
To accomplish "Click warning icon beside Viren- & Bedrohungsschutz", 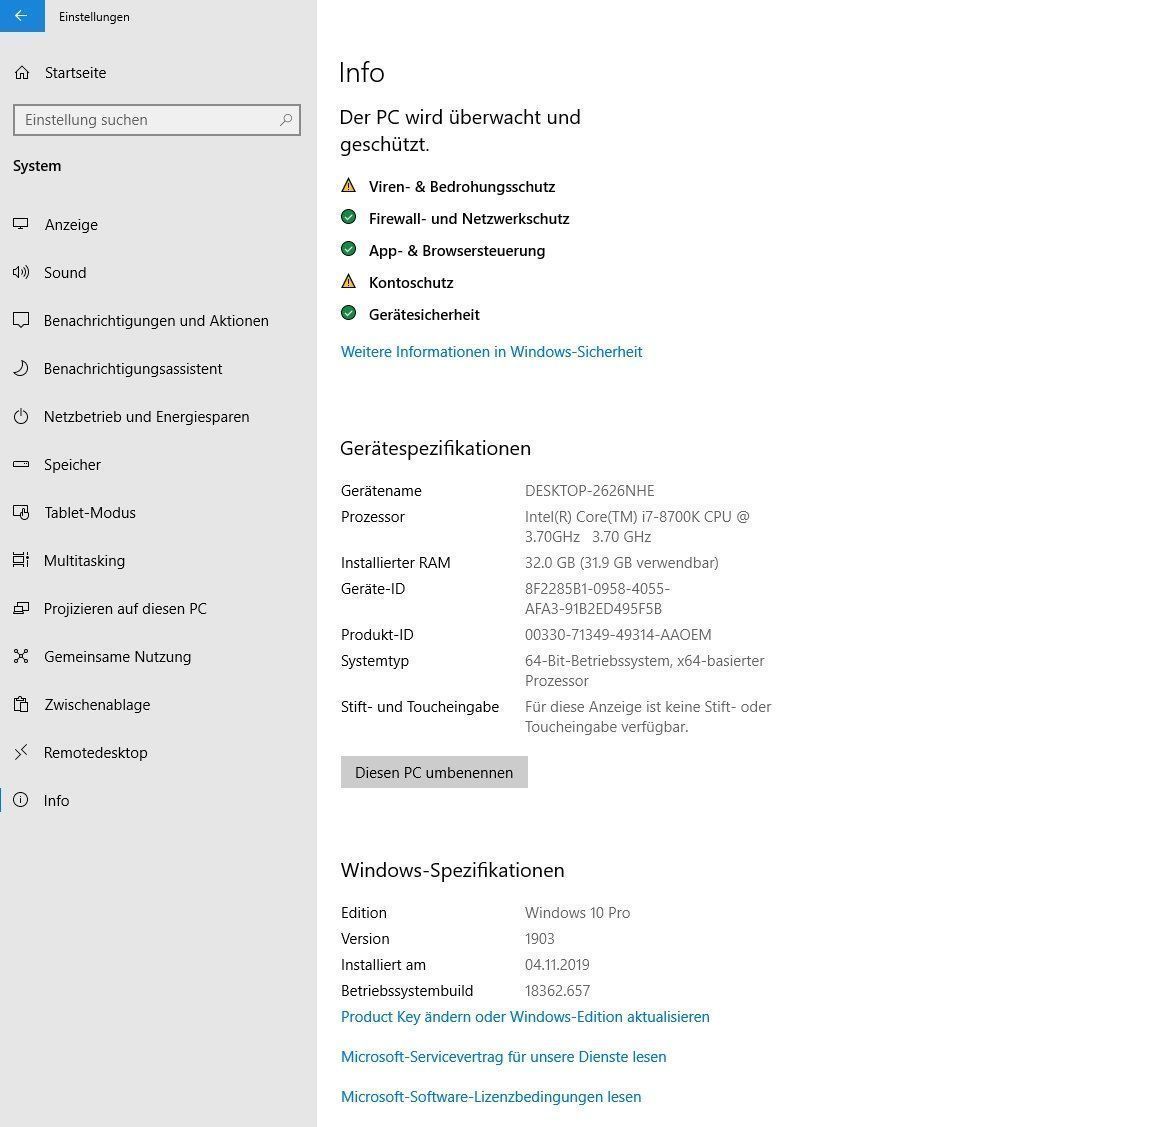I will tap(349, 185).
